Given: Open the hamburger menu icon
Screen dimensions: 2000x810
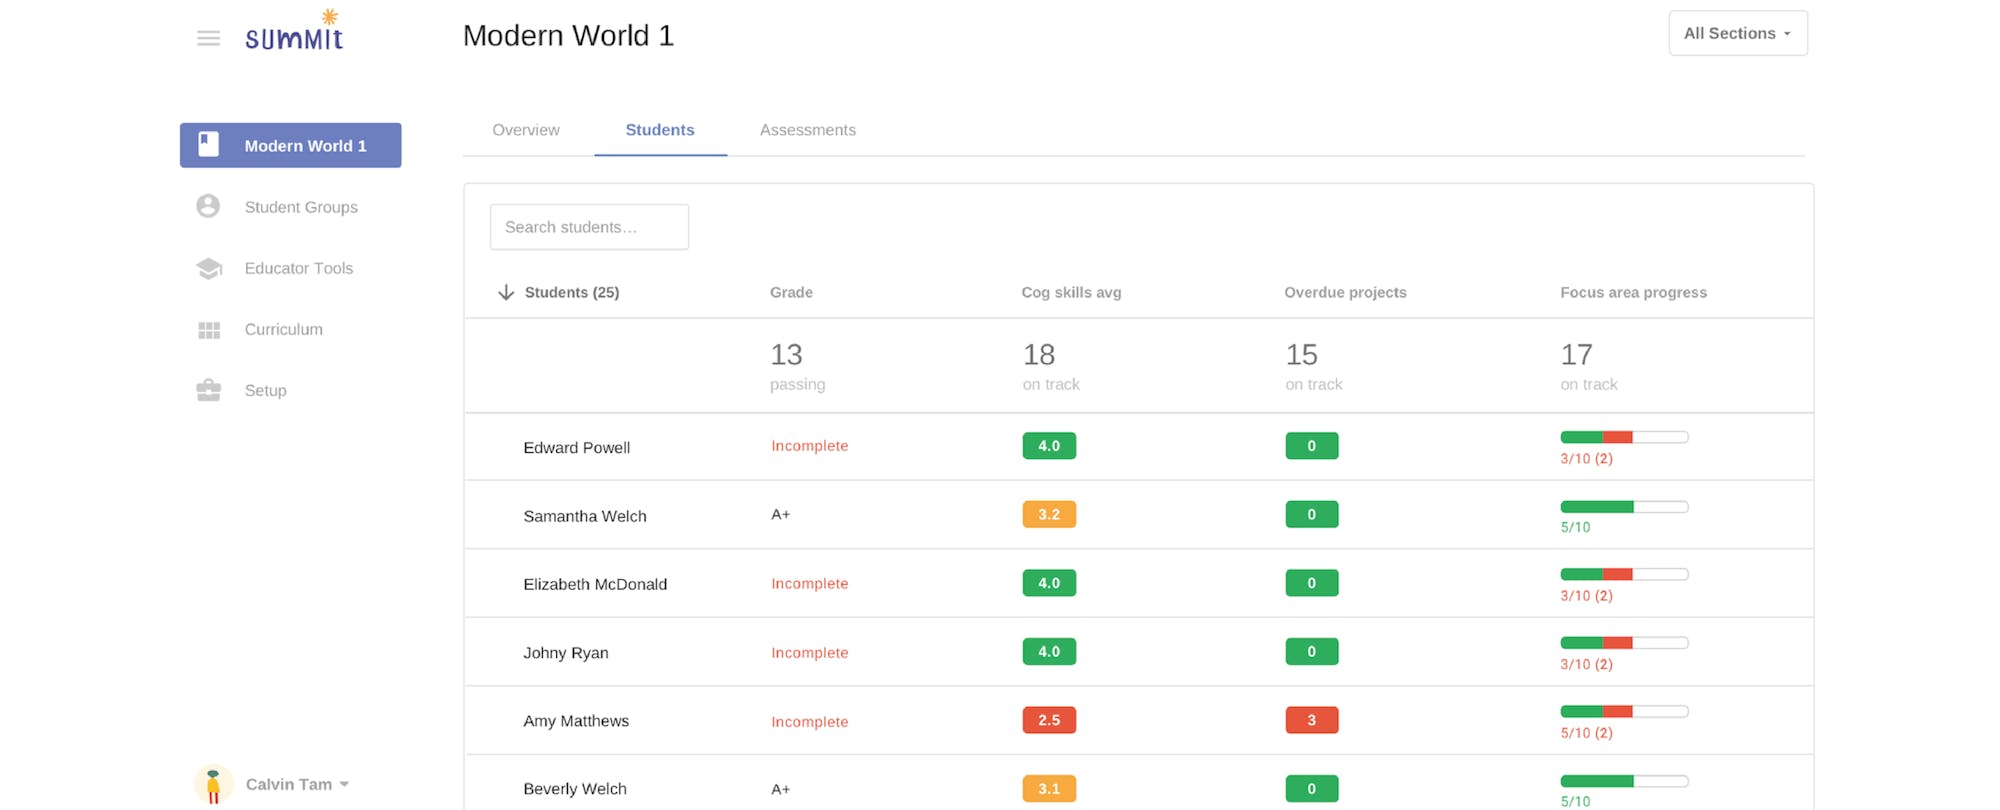Looking at the screenshot, I should point(208,38).
